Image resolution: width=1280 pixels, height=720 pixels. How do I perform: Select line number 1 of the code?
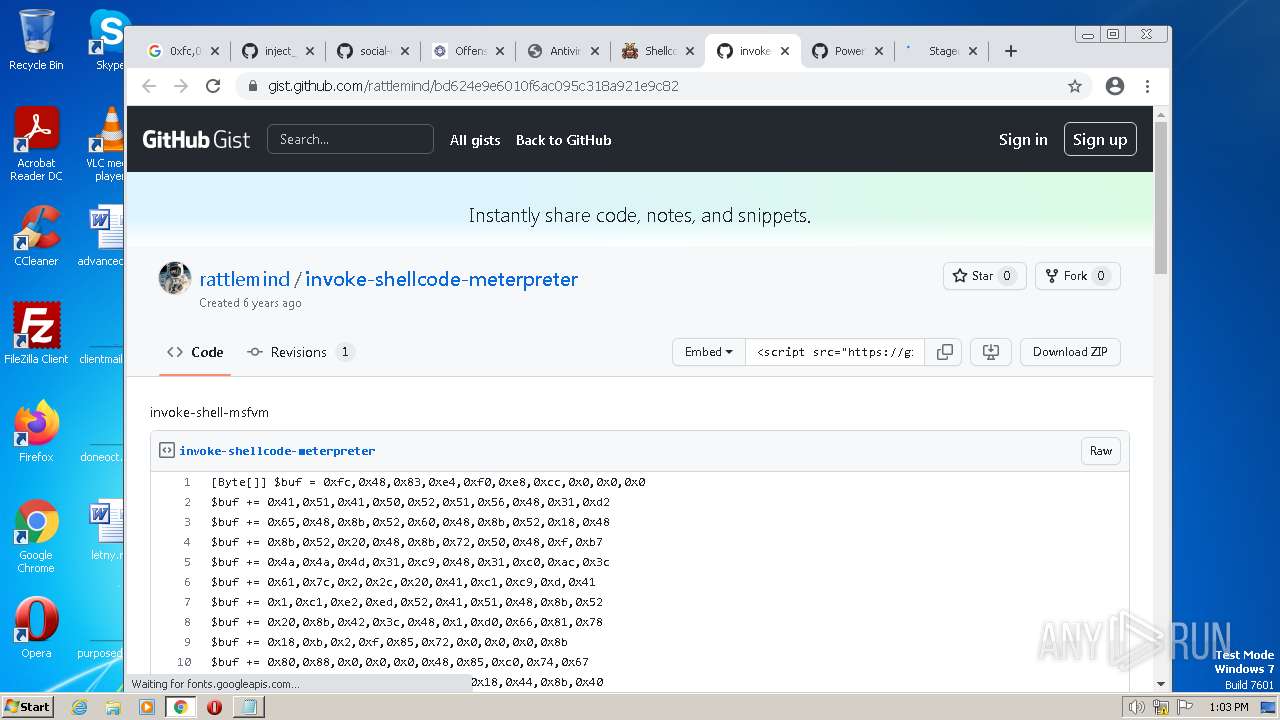point(186,482)
